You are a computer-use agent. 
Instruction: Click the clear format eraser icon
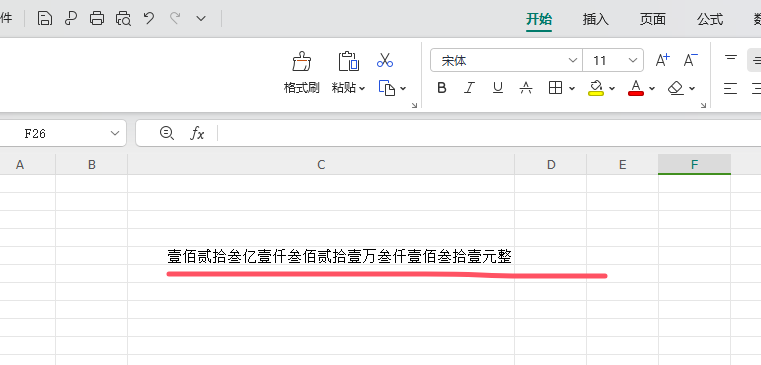click(676, 88)
